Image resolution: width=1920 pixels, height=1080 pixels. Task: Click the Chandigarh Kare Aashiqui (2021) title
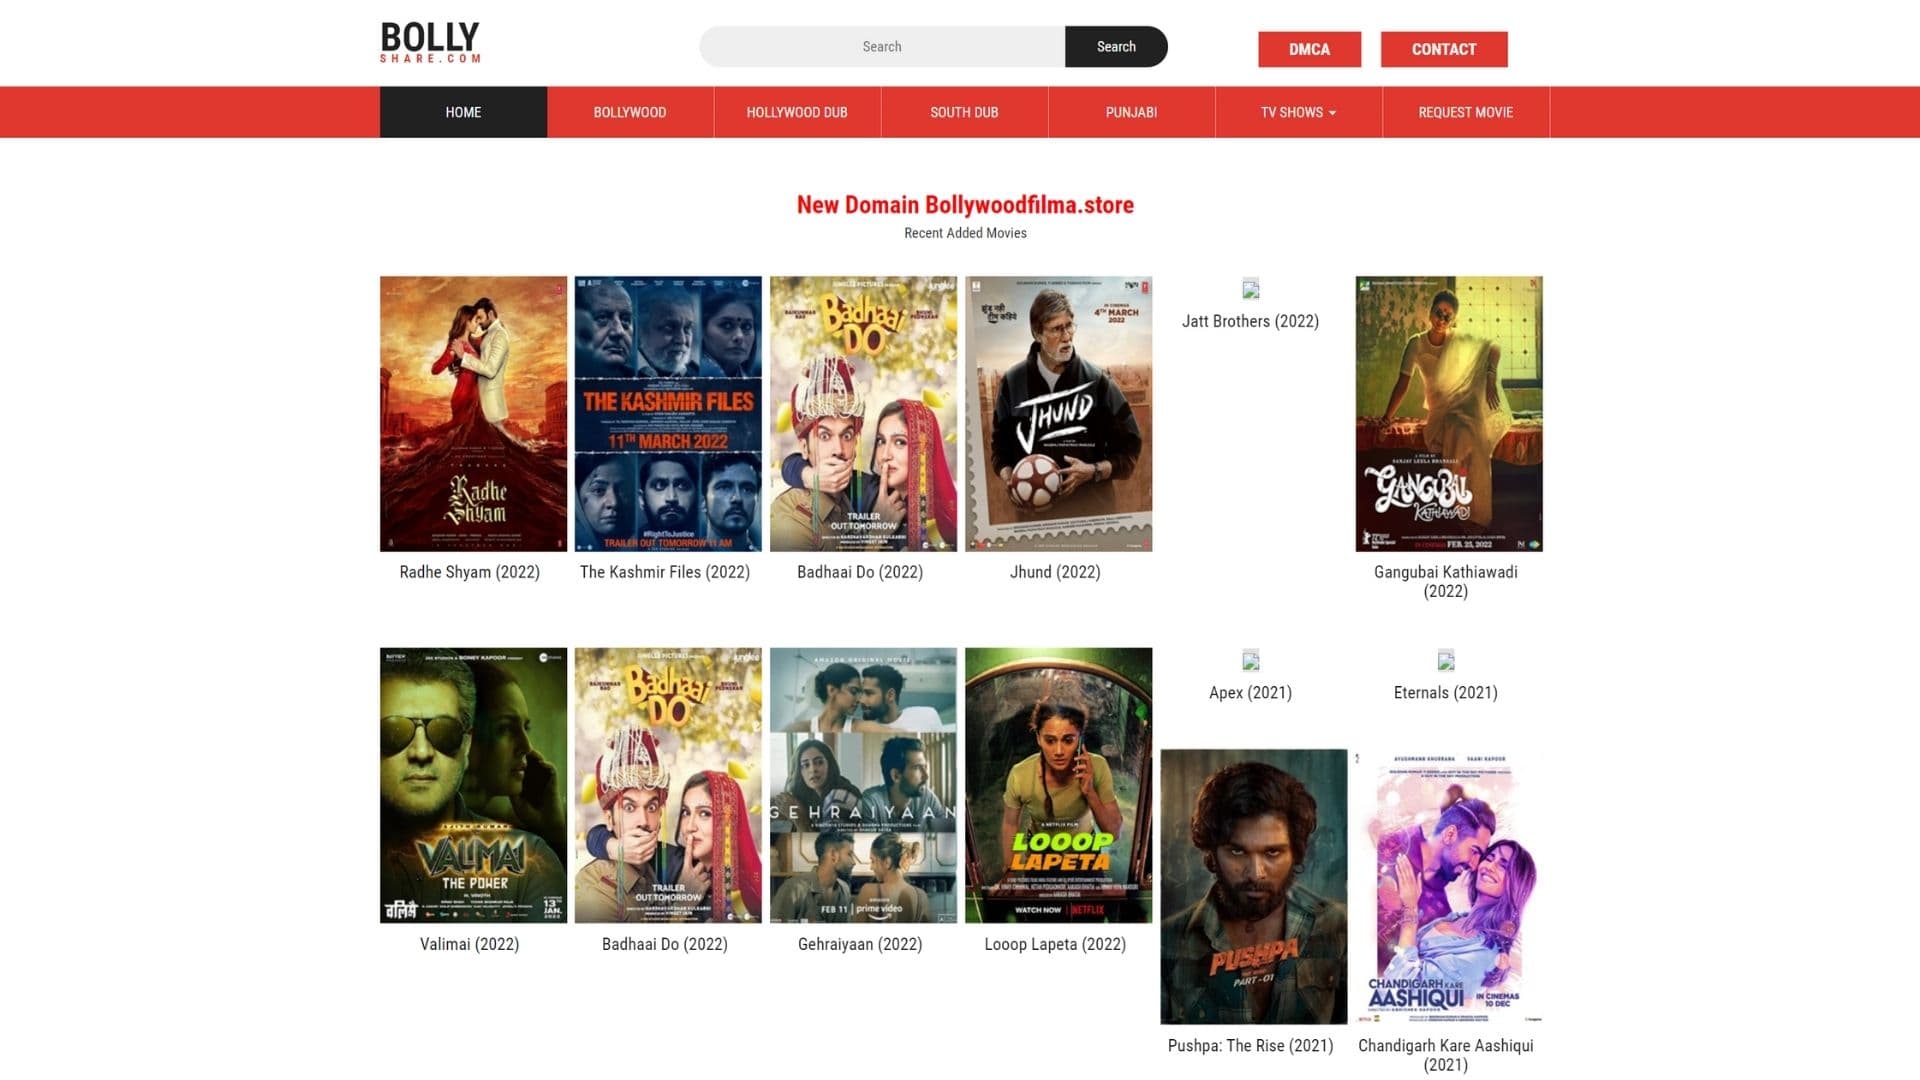[x=1446, y=1055]
